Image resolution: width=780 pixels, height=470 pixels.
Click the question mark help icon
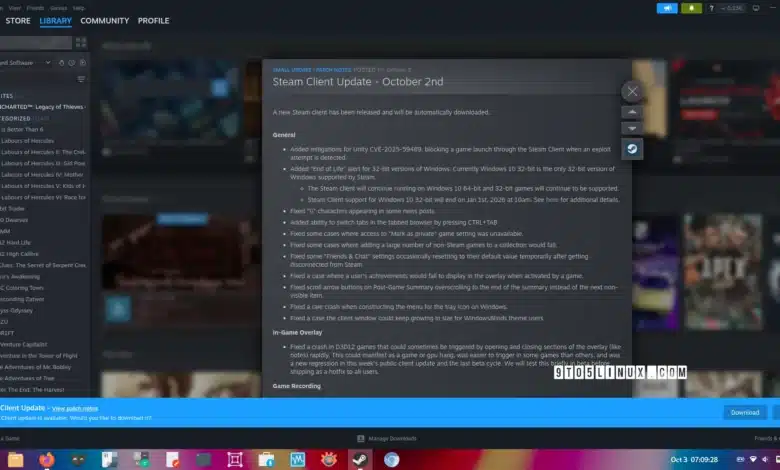[711, 8]
